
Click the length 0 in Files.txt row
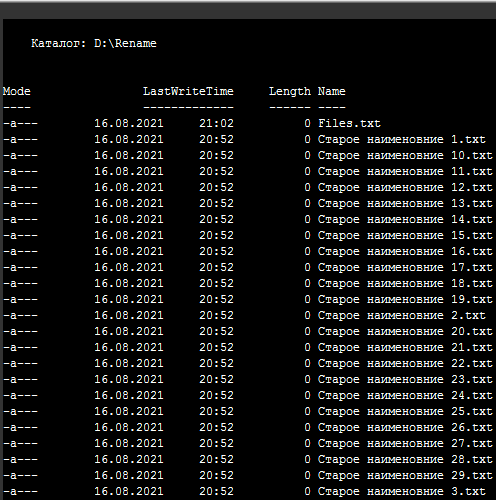coord(307,123)
